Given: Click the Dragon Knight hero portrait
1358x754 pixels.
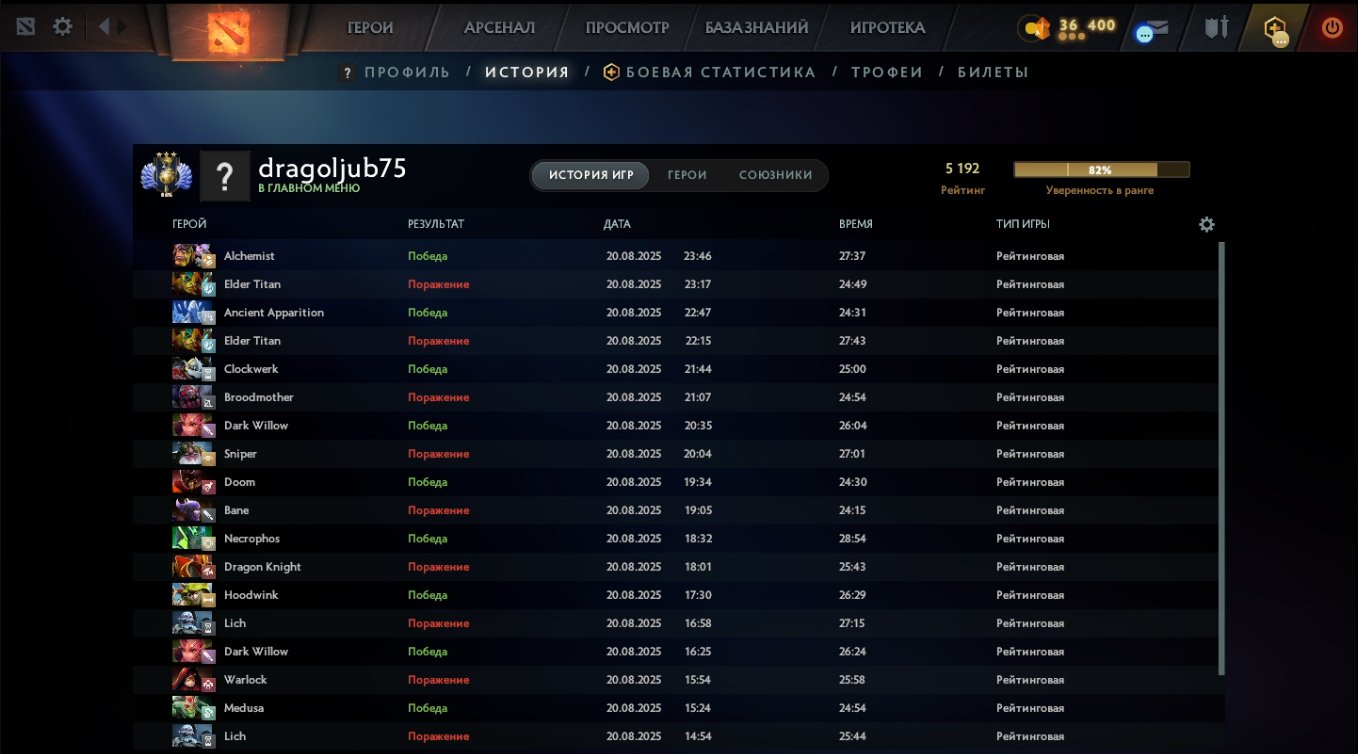Looking at the screenshot, I should tap(193, 567).
